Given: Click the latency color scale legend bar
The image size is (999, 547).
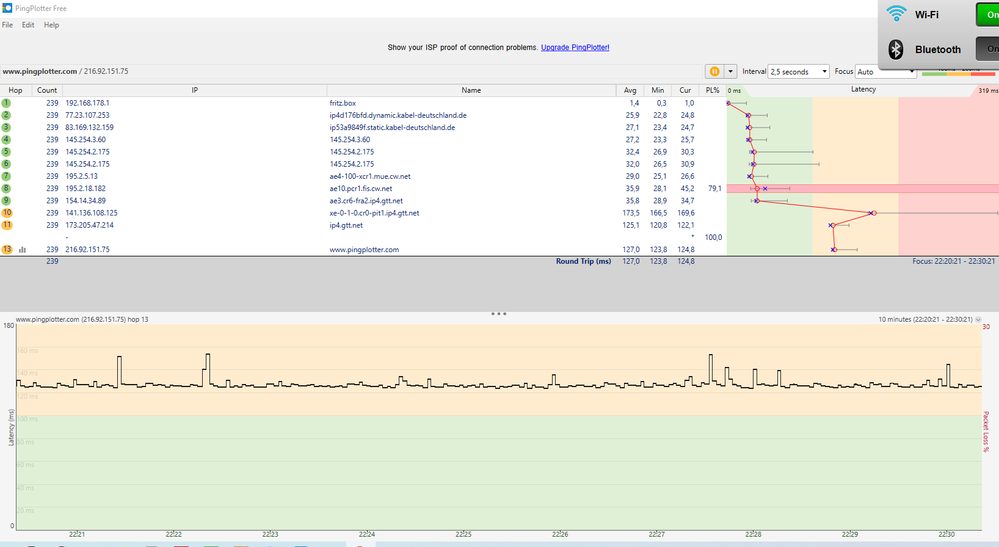Looking at the screenshot, I should point(958,74).
